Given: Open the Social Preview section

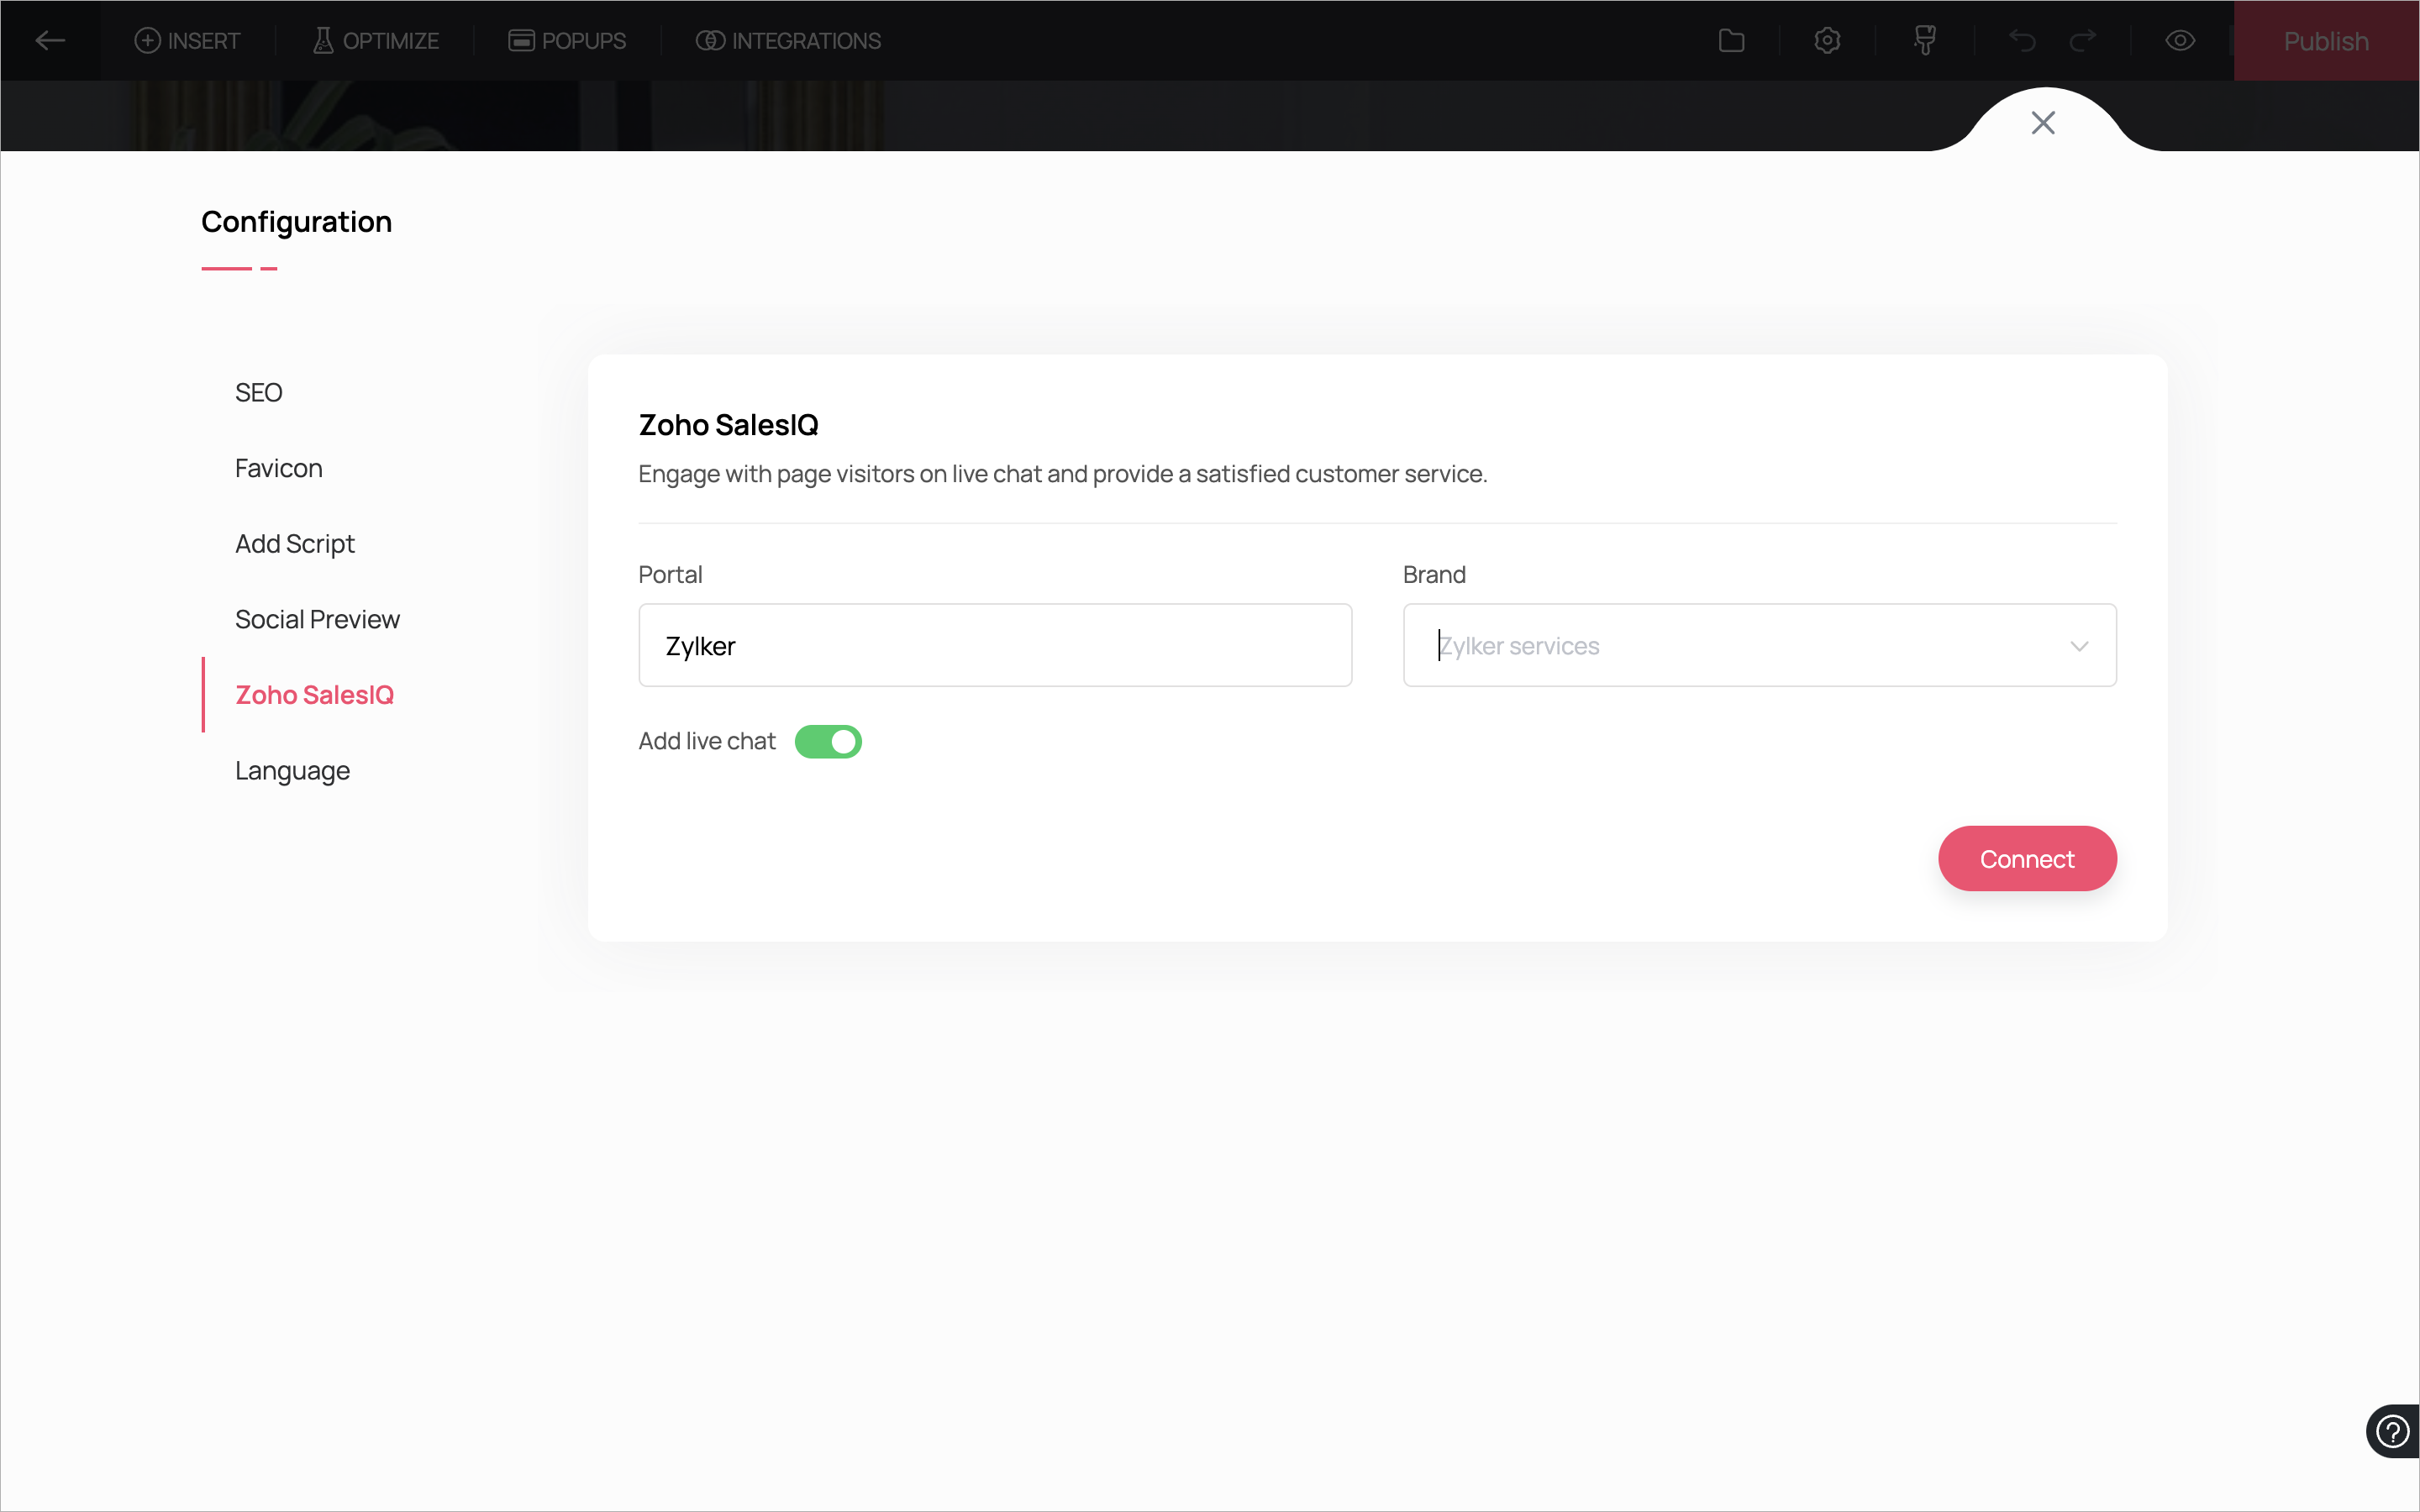Looking at the screenshot, I should pyautogui.click(x=317, y=619).
